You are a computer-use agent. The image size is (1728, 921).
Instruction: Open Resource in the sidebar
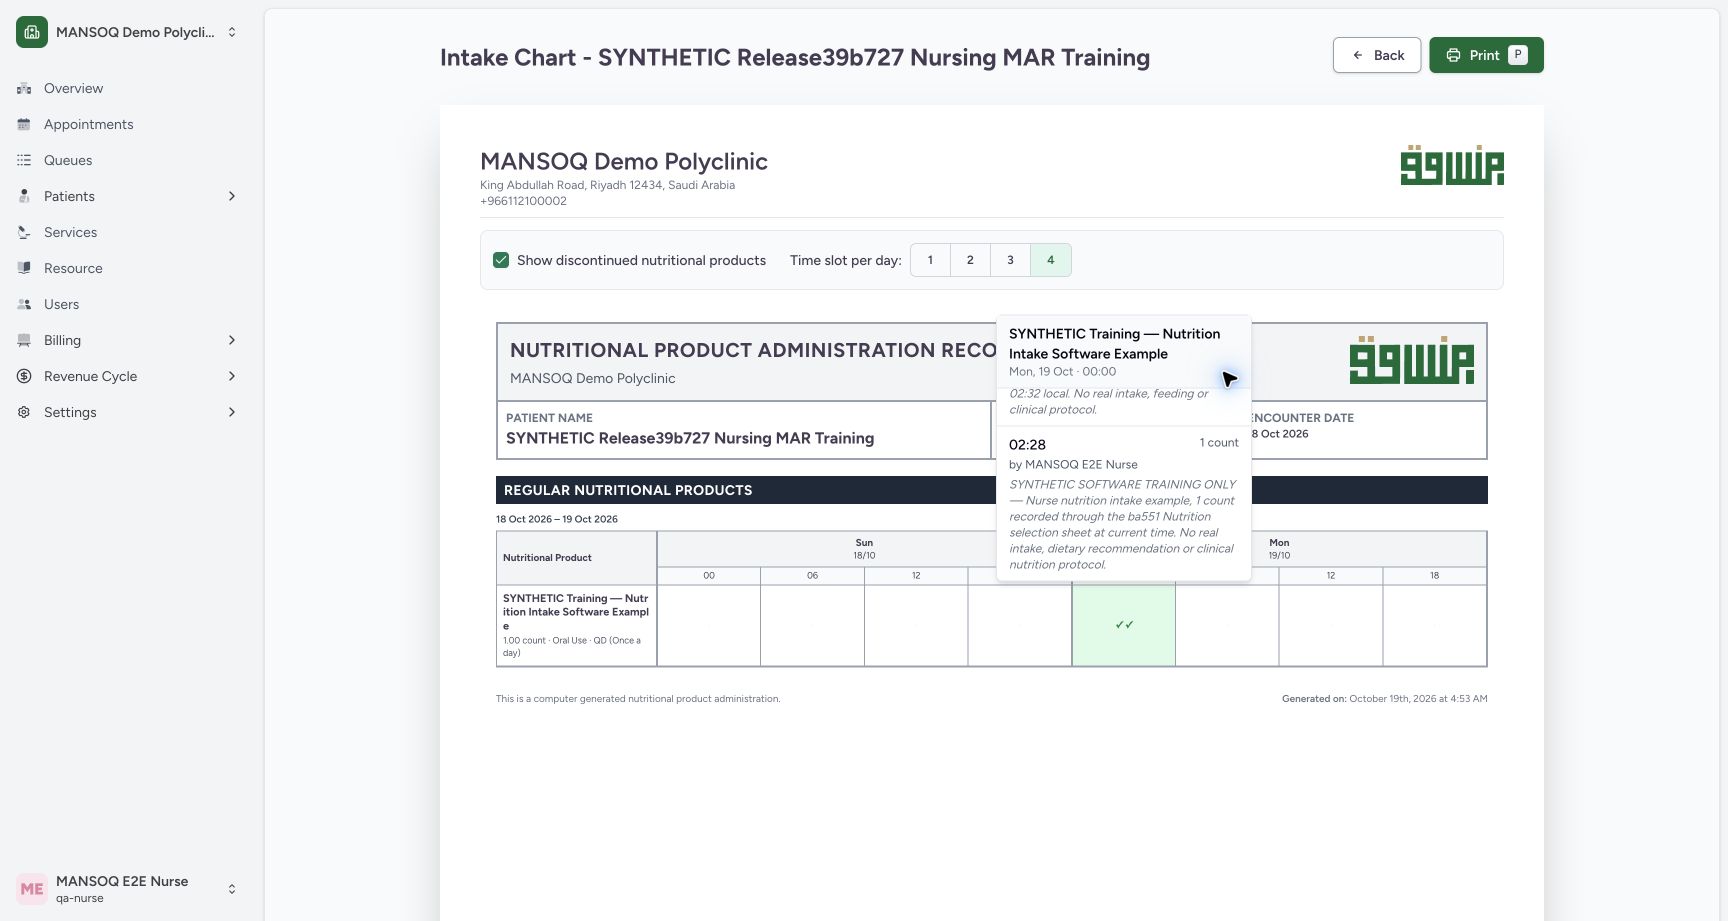(x=128, y=268)
